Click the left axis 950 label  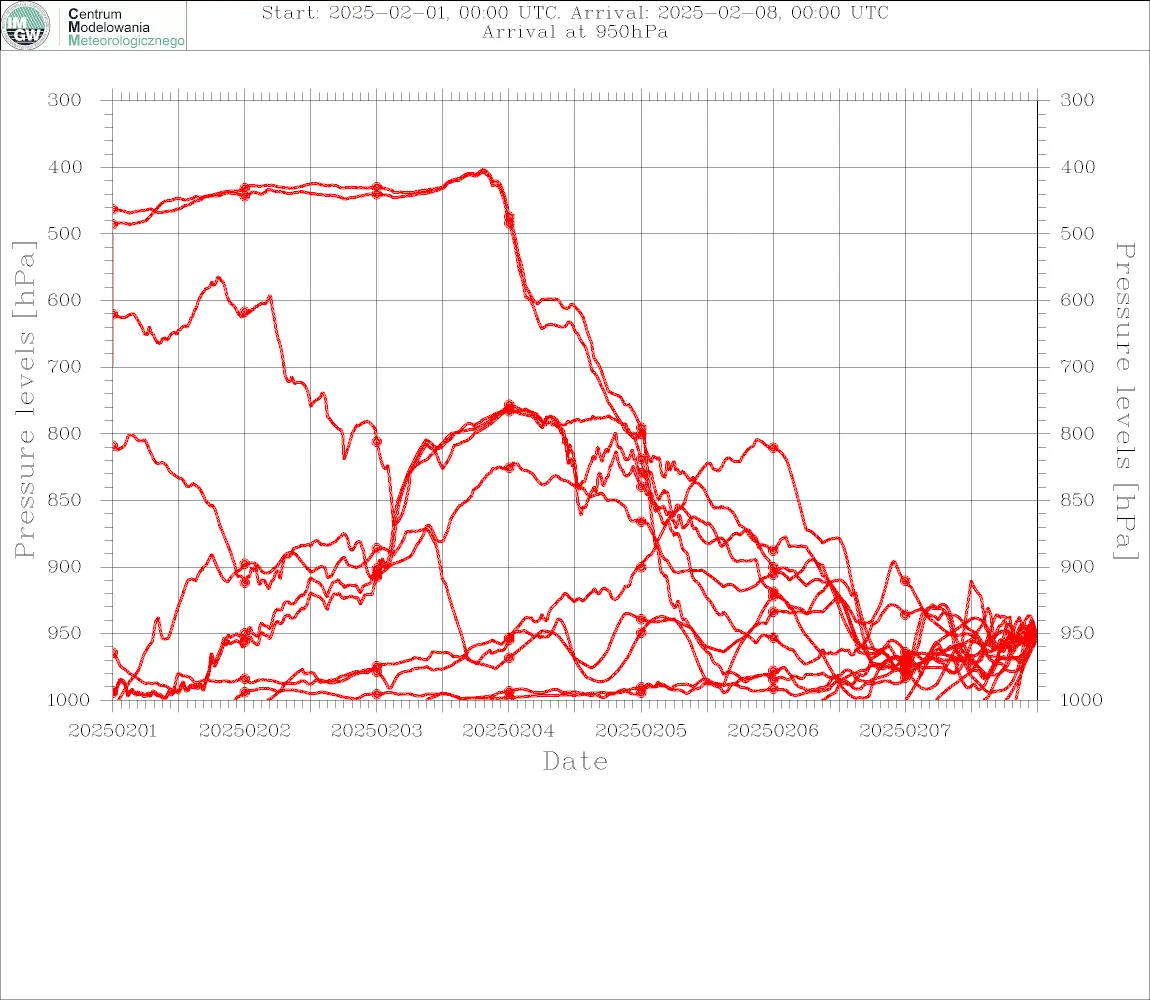[x=65, y=632]
